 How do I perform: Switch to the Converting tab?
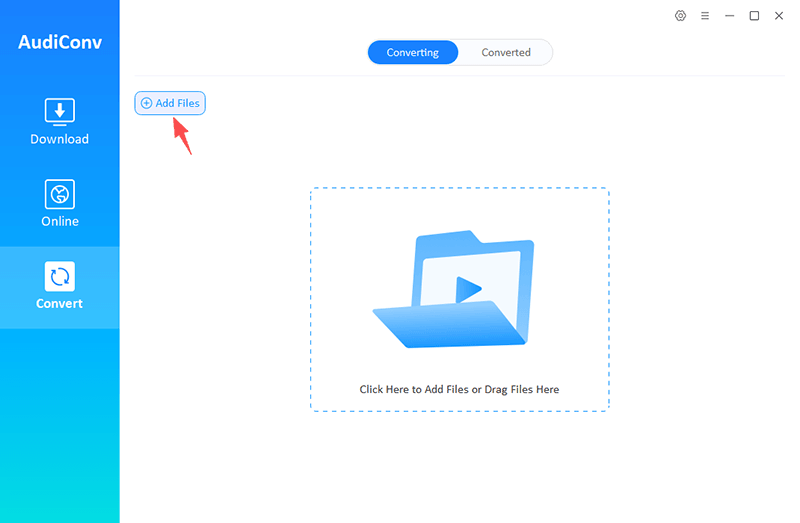click(x=413, y=53)
